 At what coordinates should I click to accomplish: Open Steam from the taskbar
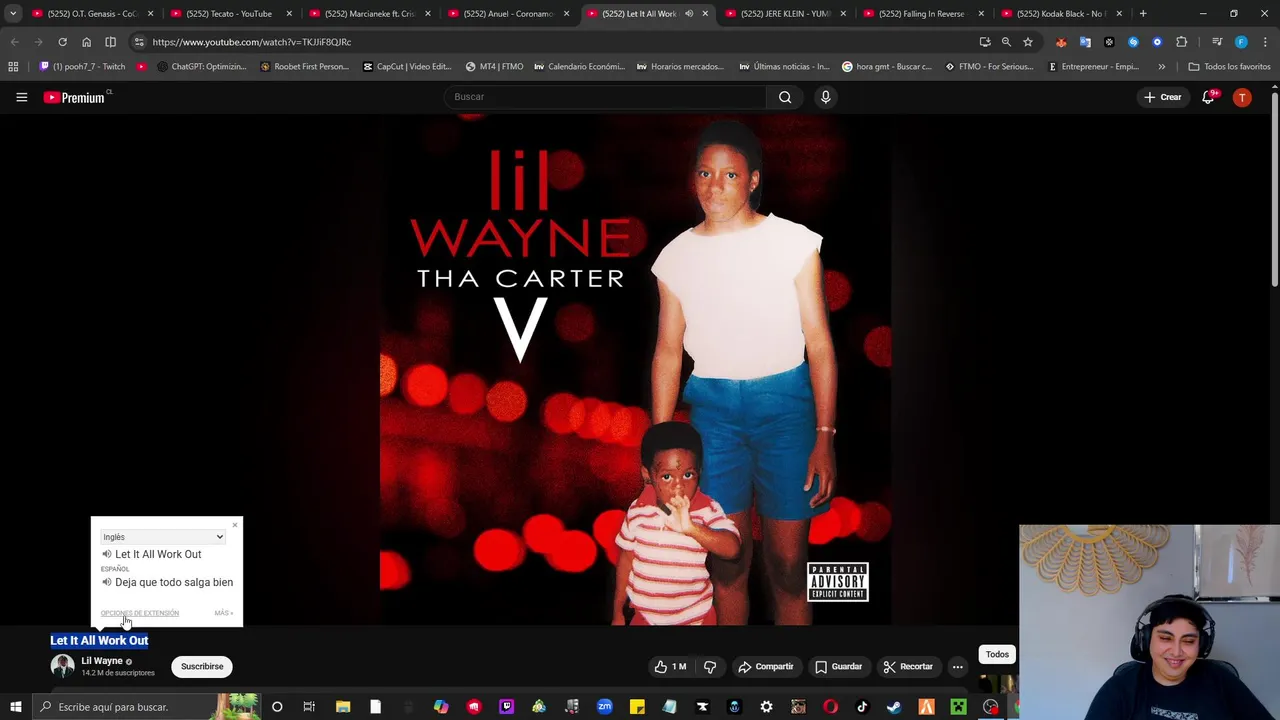(x=894, y=707)
